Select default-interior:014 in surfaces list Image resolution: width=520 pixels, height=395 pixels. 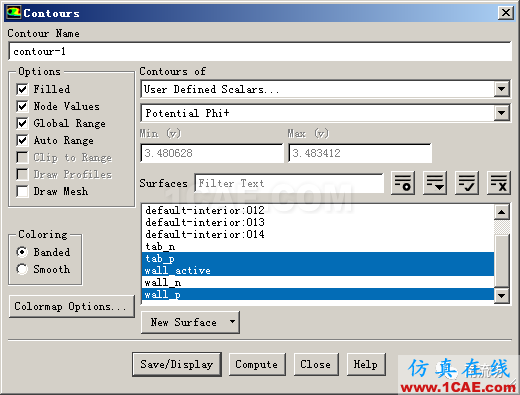tap(318, 234)
